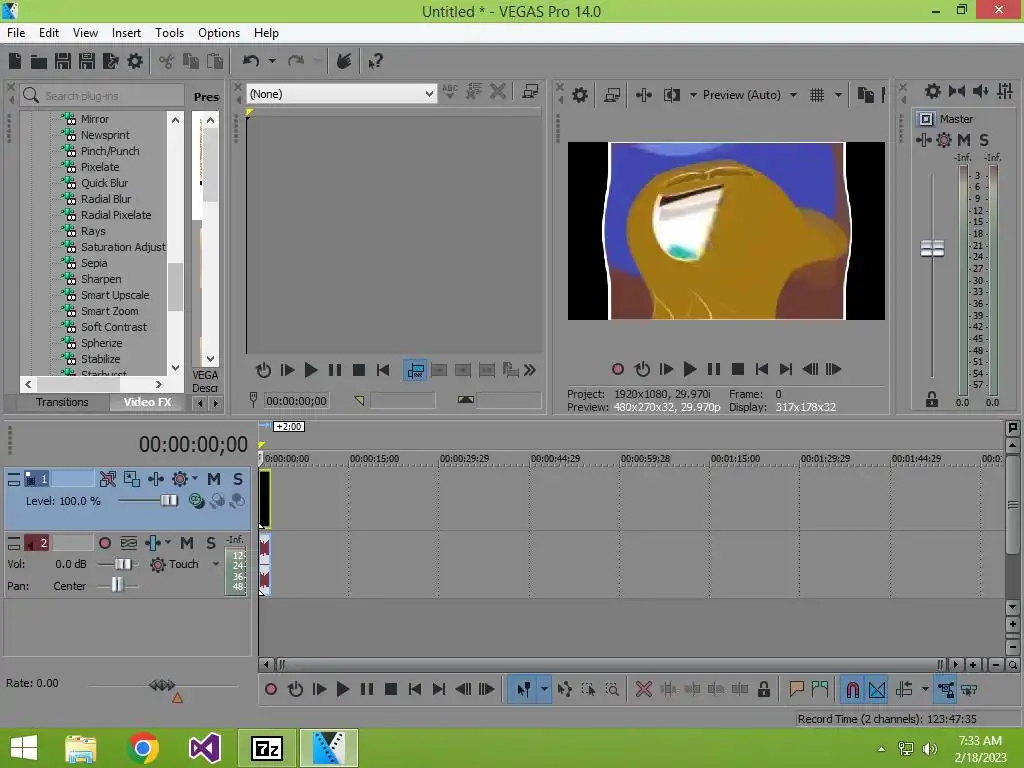This screenshot has height=768, width=1024.
Task: Record with timeline transport record button
Action: pos(270,690)
